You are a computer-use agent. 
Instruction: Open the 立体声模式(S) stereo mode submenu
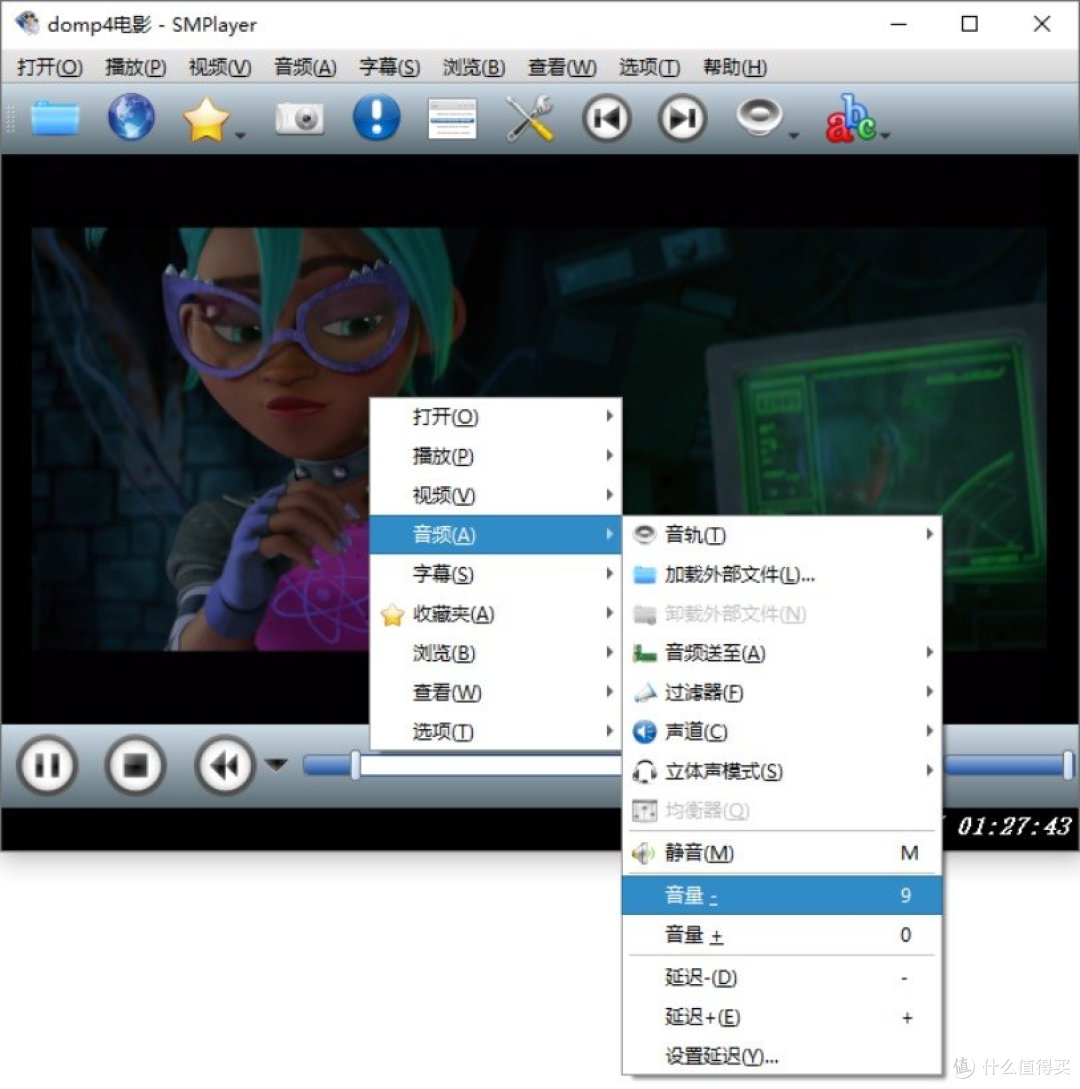720,771
